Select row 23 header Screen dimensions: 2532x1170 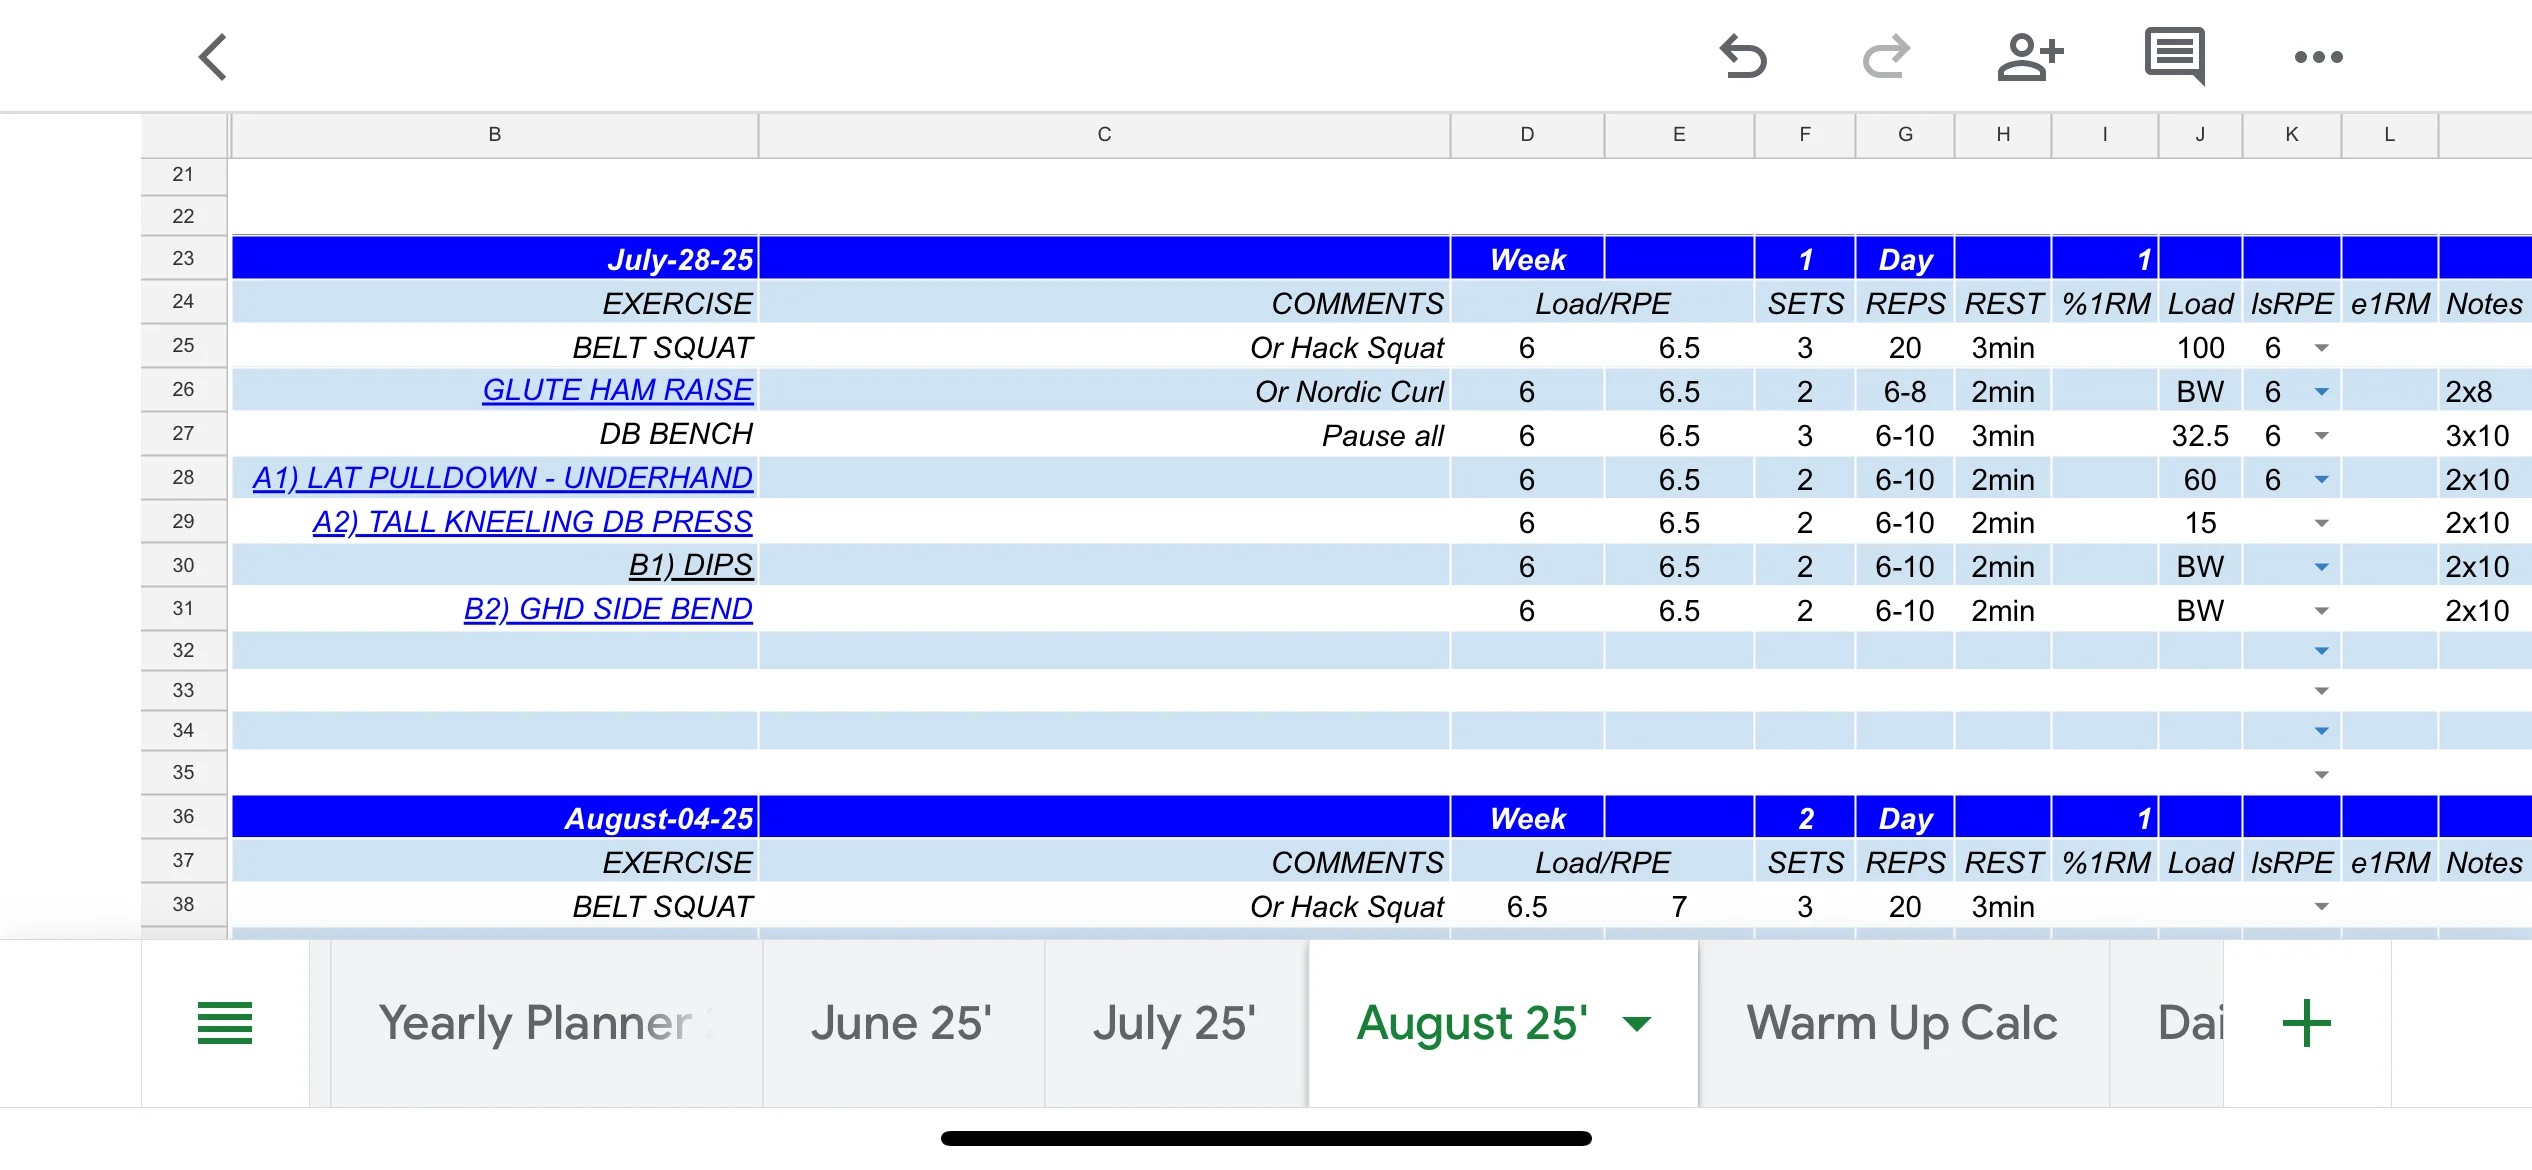pyautogui.click(x=183, y=258)
